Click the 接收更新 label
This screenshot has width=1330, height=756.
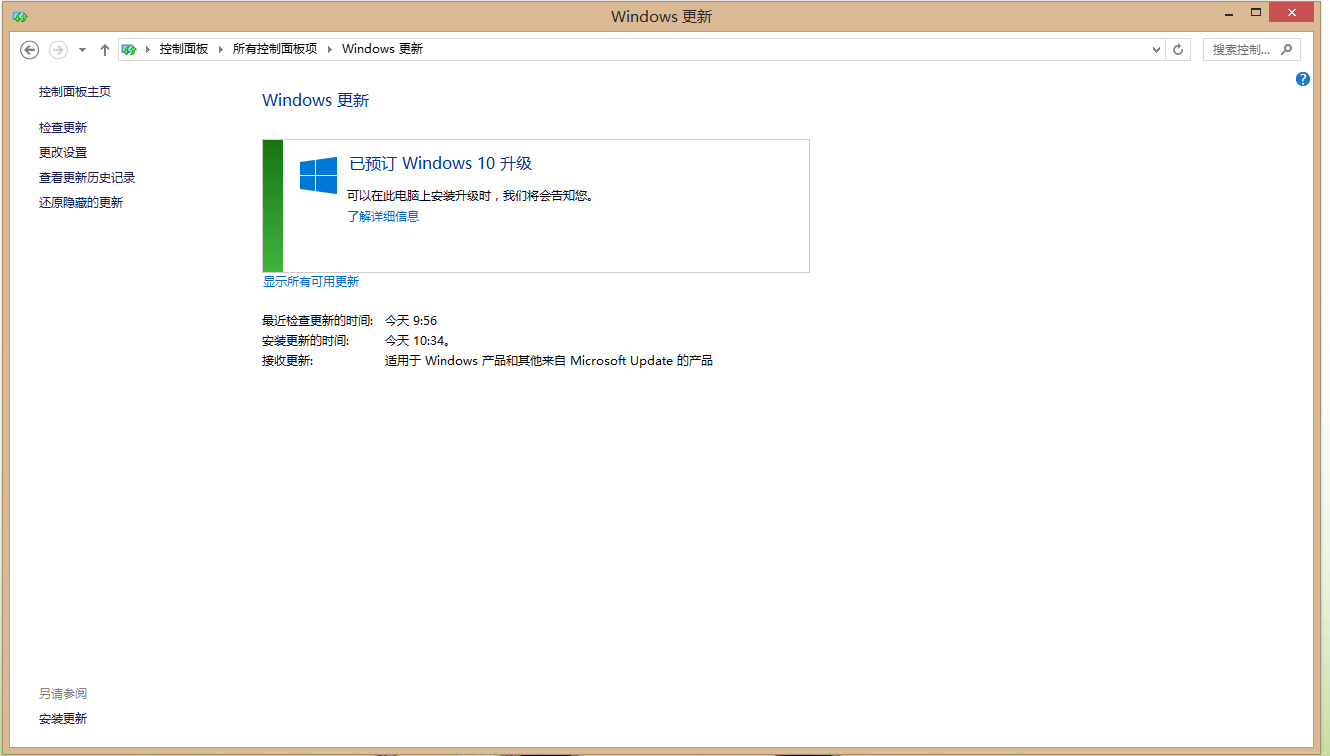288,361
